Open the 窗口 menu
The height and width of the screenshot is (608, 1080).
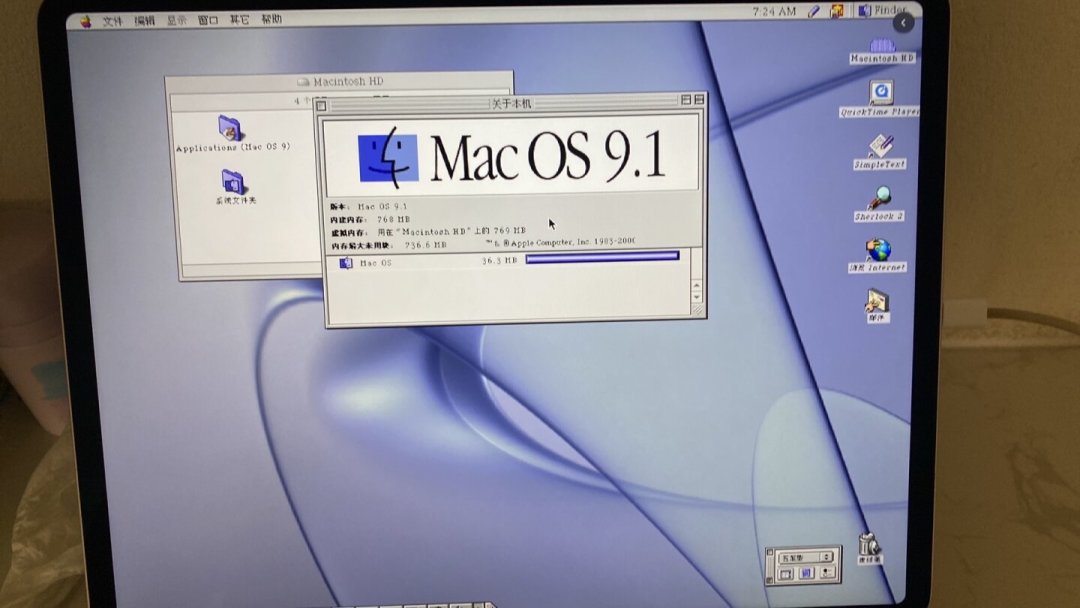208,20
